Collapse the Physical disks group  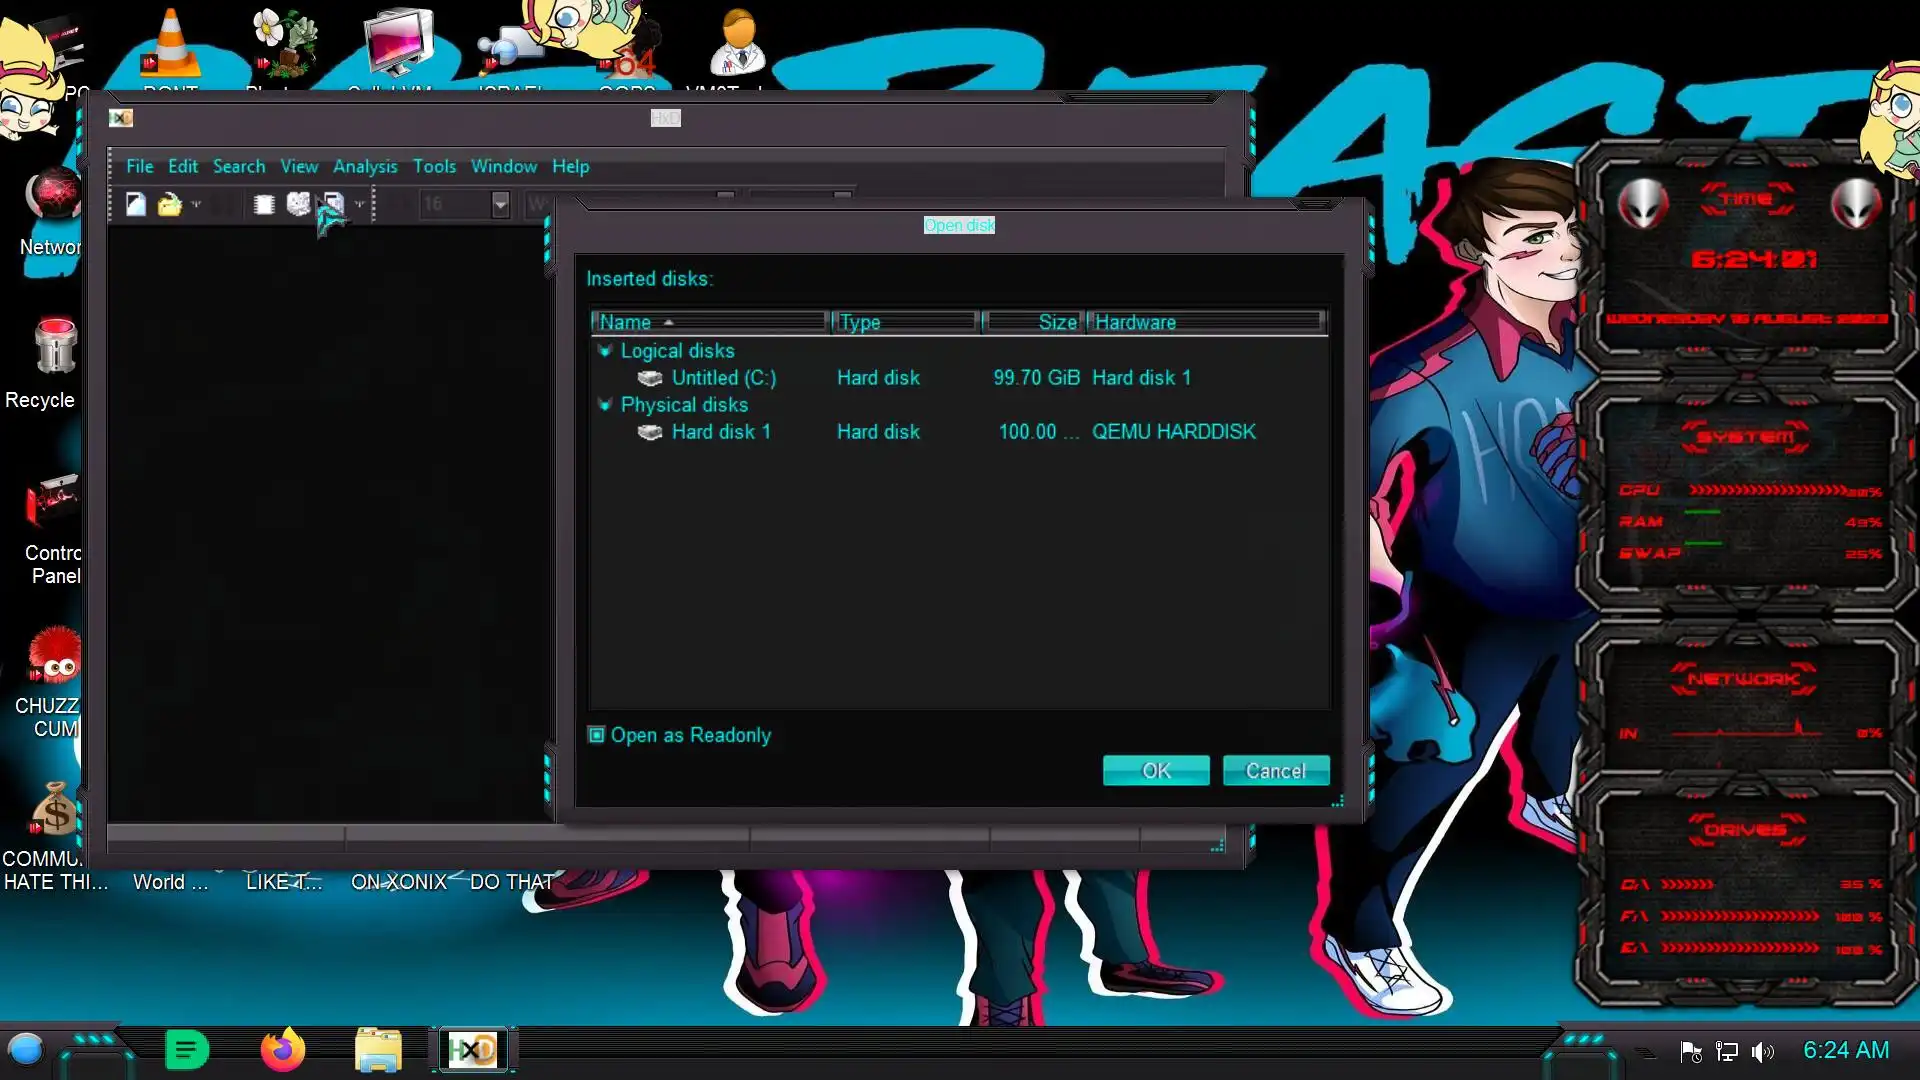click(604, 405)
